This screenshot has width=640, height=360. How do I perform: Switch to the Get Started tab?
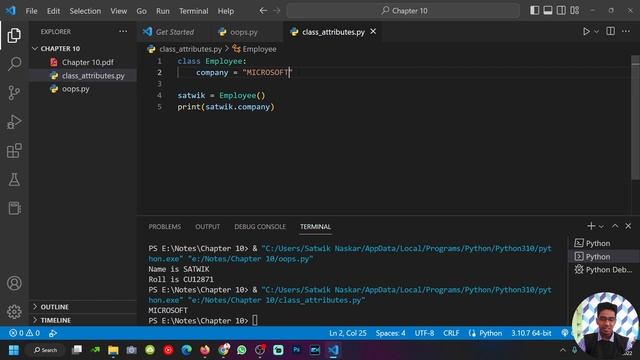[x=174, y=32]
